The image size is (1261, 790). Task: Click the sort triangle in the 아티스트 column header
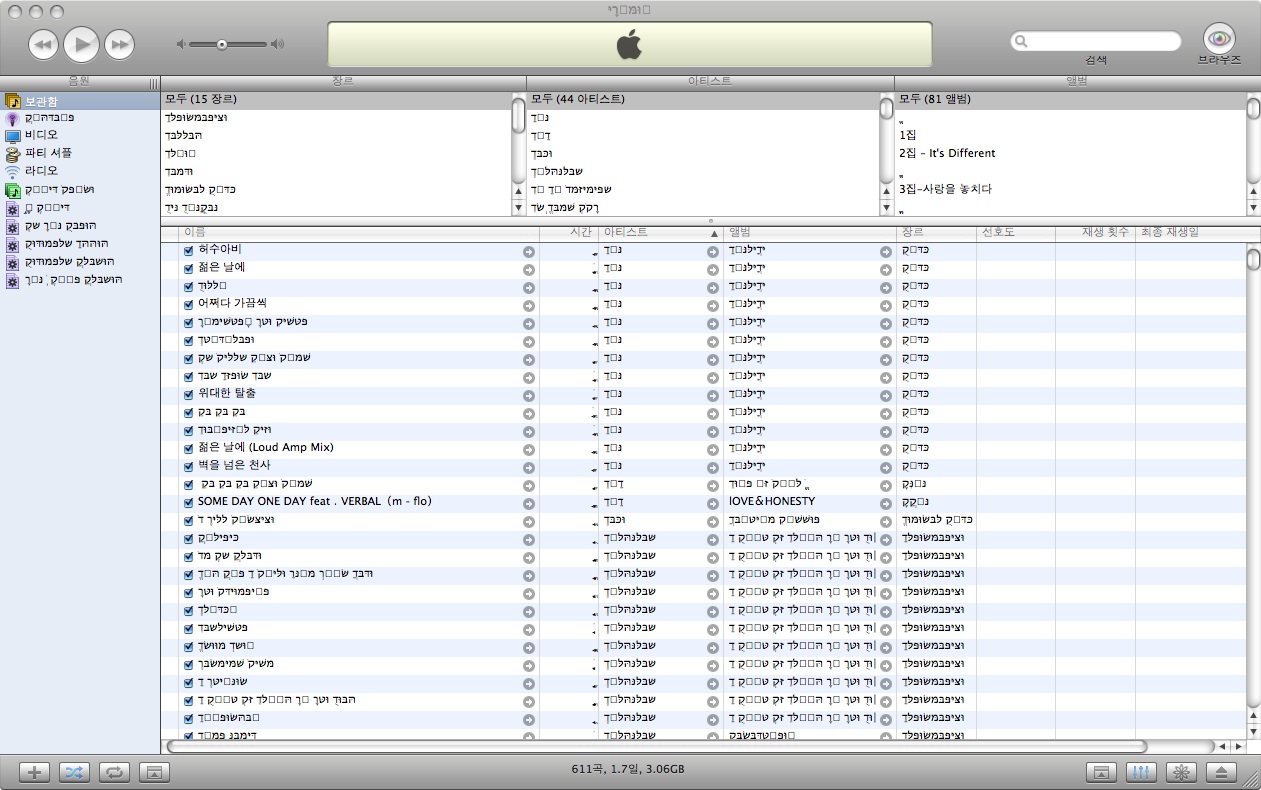click(714, 233)
